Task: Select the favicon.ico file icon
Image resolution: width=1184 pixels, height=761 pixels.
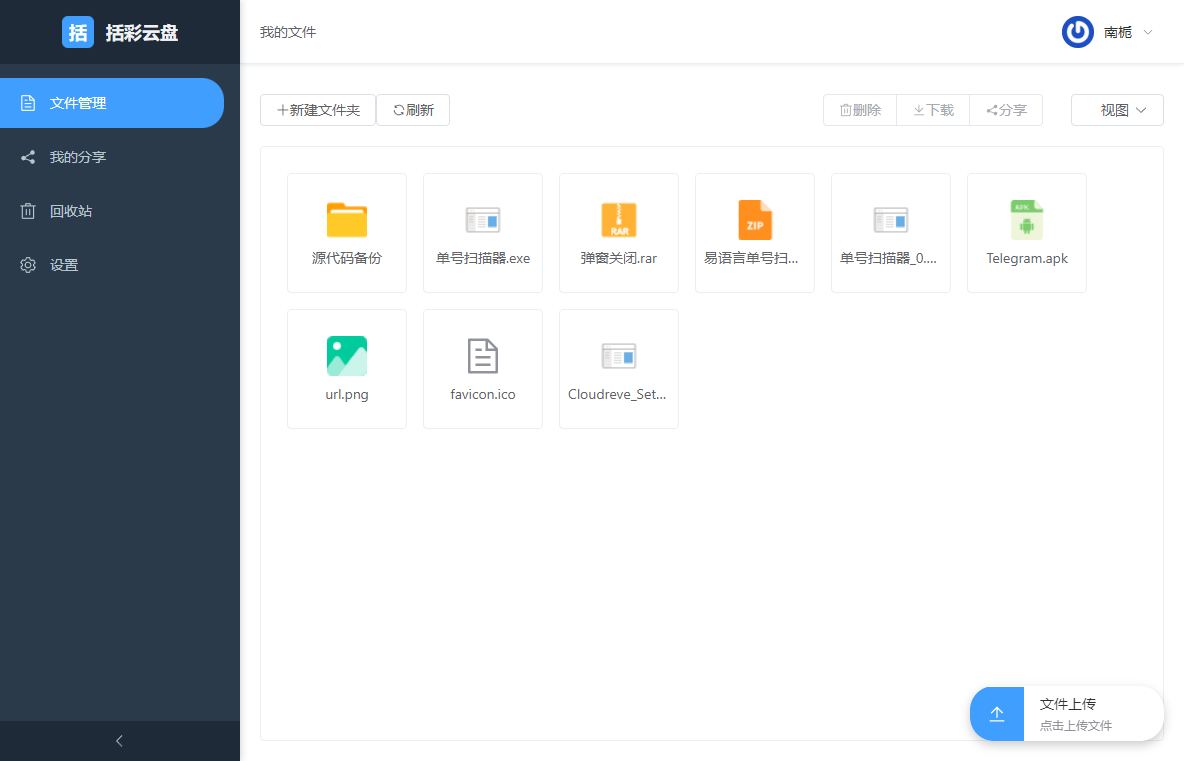Action: click(x=482, y=355)
